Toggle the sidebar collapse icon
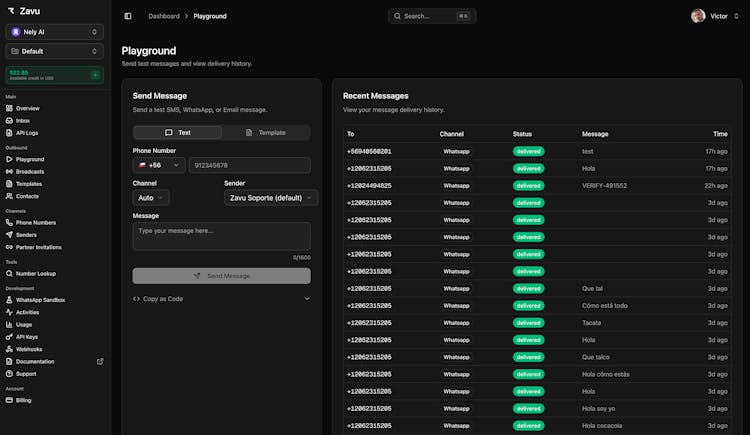 pyautogui.click(x=128, y=16)
